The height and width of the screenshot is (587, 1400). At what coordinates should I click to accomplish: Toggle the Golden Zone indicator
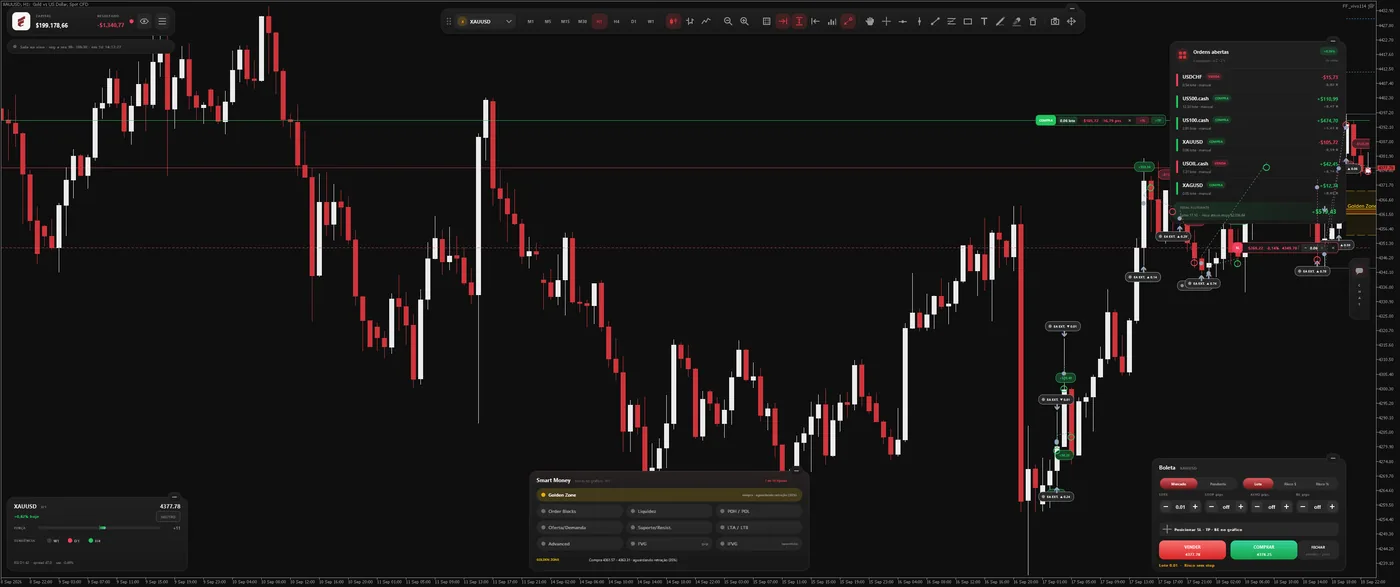pos(669,494)
